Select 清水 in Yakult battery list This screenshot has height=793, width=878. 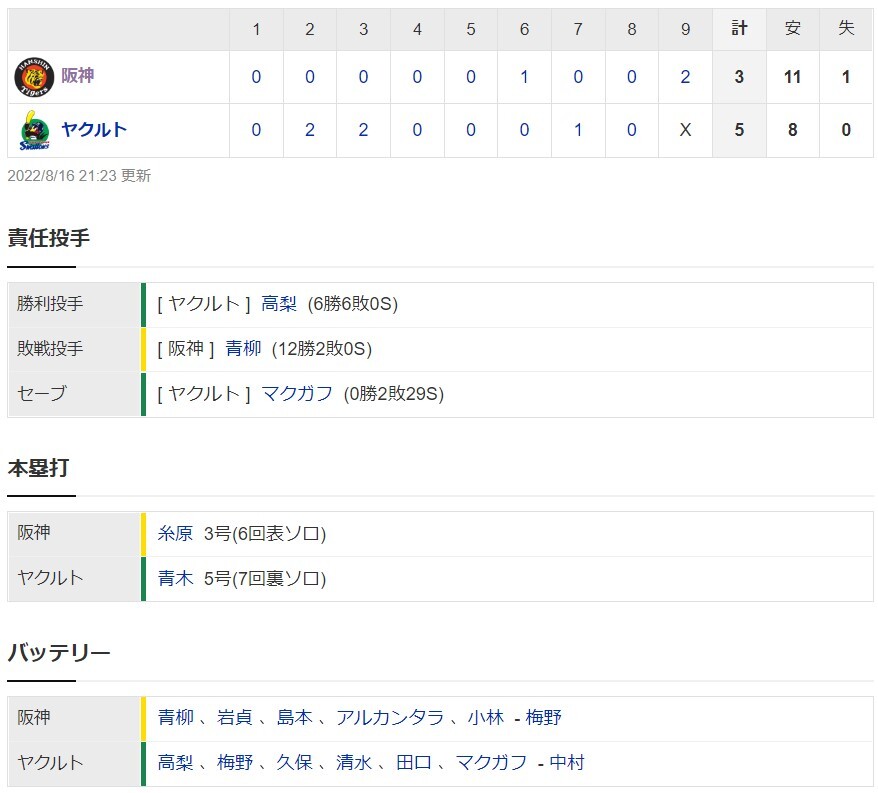click(x=354, y=762)
